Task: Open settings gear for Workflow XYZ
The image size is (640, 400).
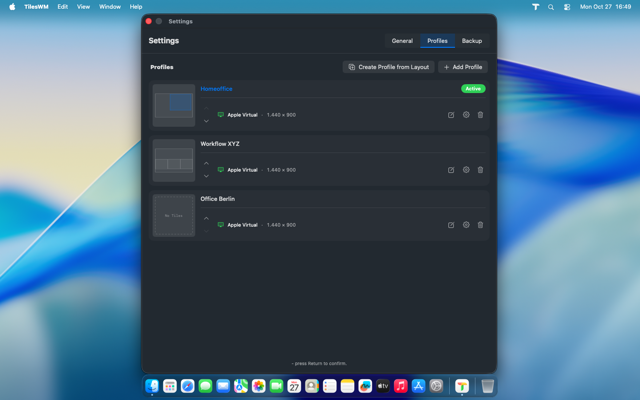Action: 466,170
